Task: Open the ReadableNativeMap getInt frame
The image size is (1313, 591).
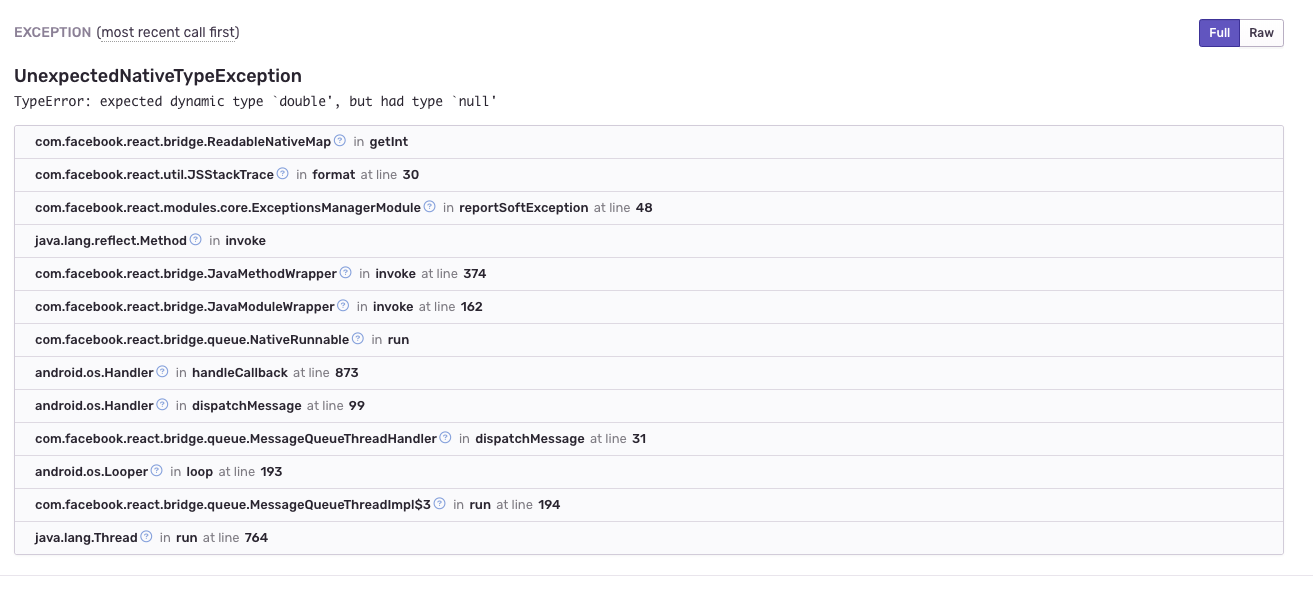Action: tap(649, 142)
